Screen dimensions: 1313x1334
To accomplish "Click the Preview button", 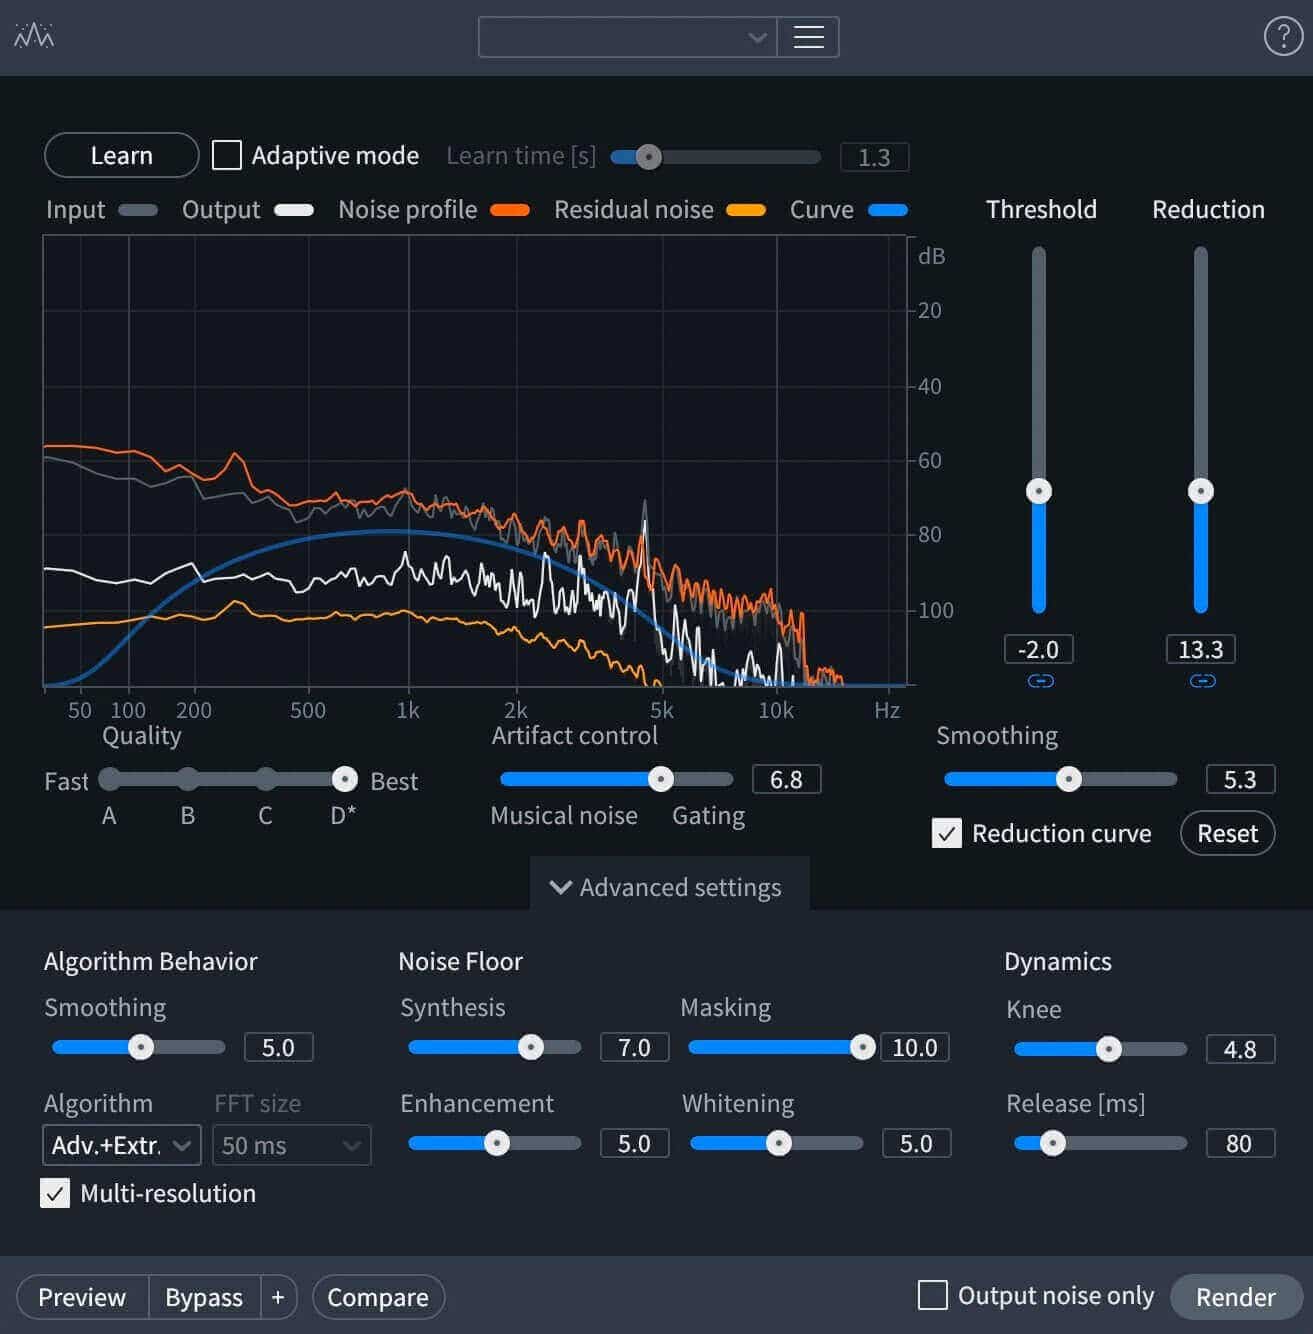I will coord(83,1297).
